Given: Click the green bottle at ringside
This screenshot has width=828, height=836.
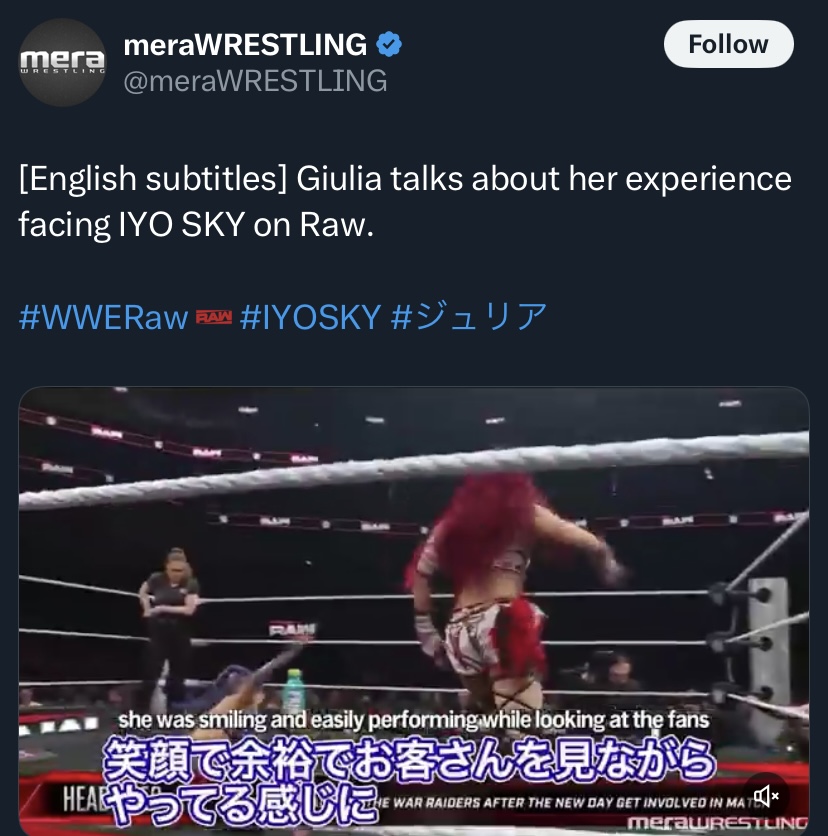Looking at the screenshot, I should point(293,691).
